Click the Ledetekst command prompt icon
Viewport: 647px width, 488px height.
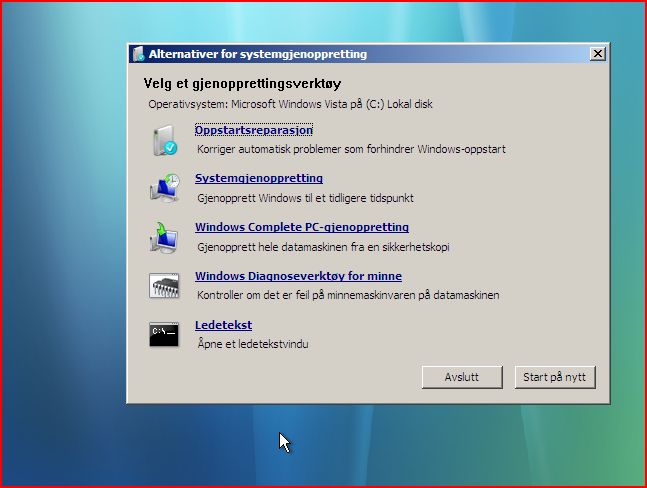point(164,334)
